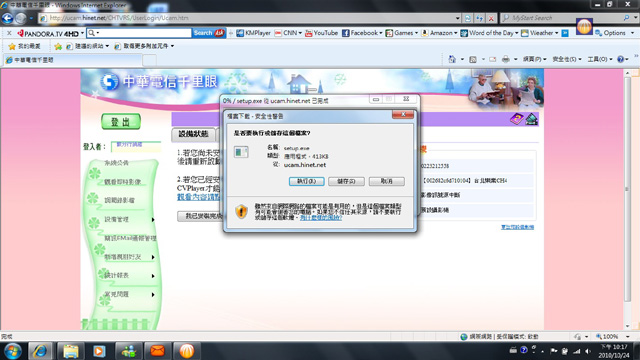
Task: Open KMPlayer toolbar shortcut
Action: (253, 33)
